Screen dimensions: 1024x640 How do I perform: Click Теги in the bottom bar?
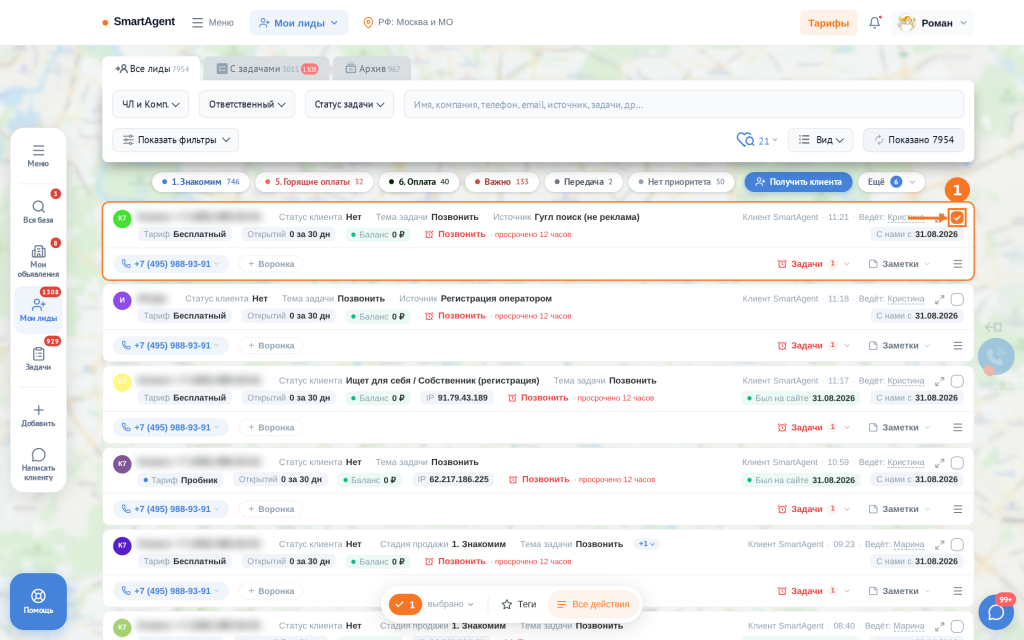pyautogui.click(x=519, y=604)
